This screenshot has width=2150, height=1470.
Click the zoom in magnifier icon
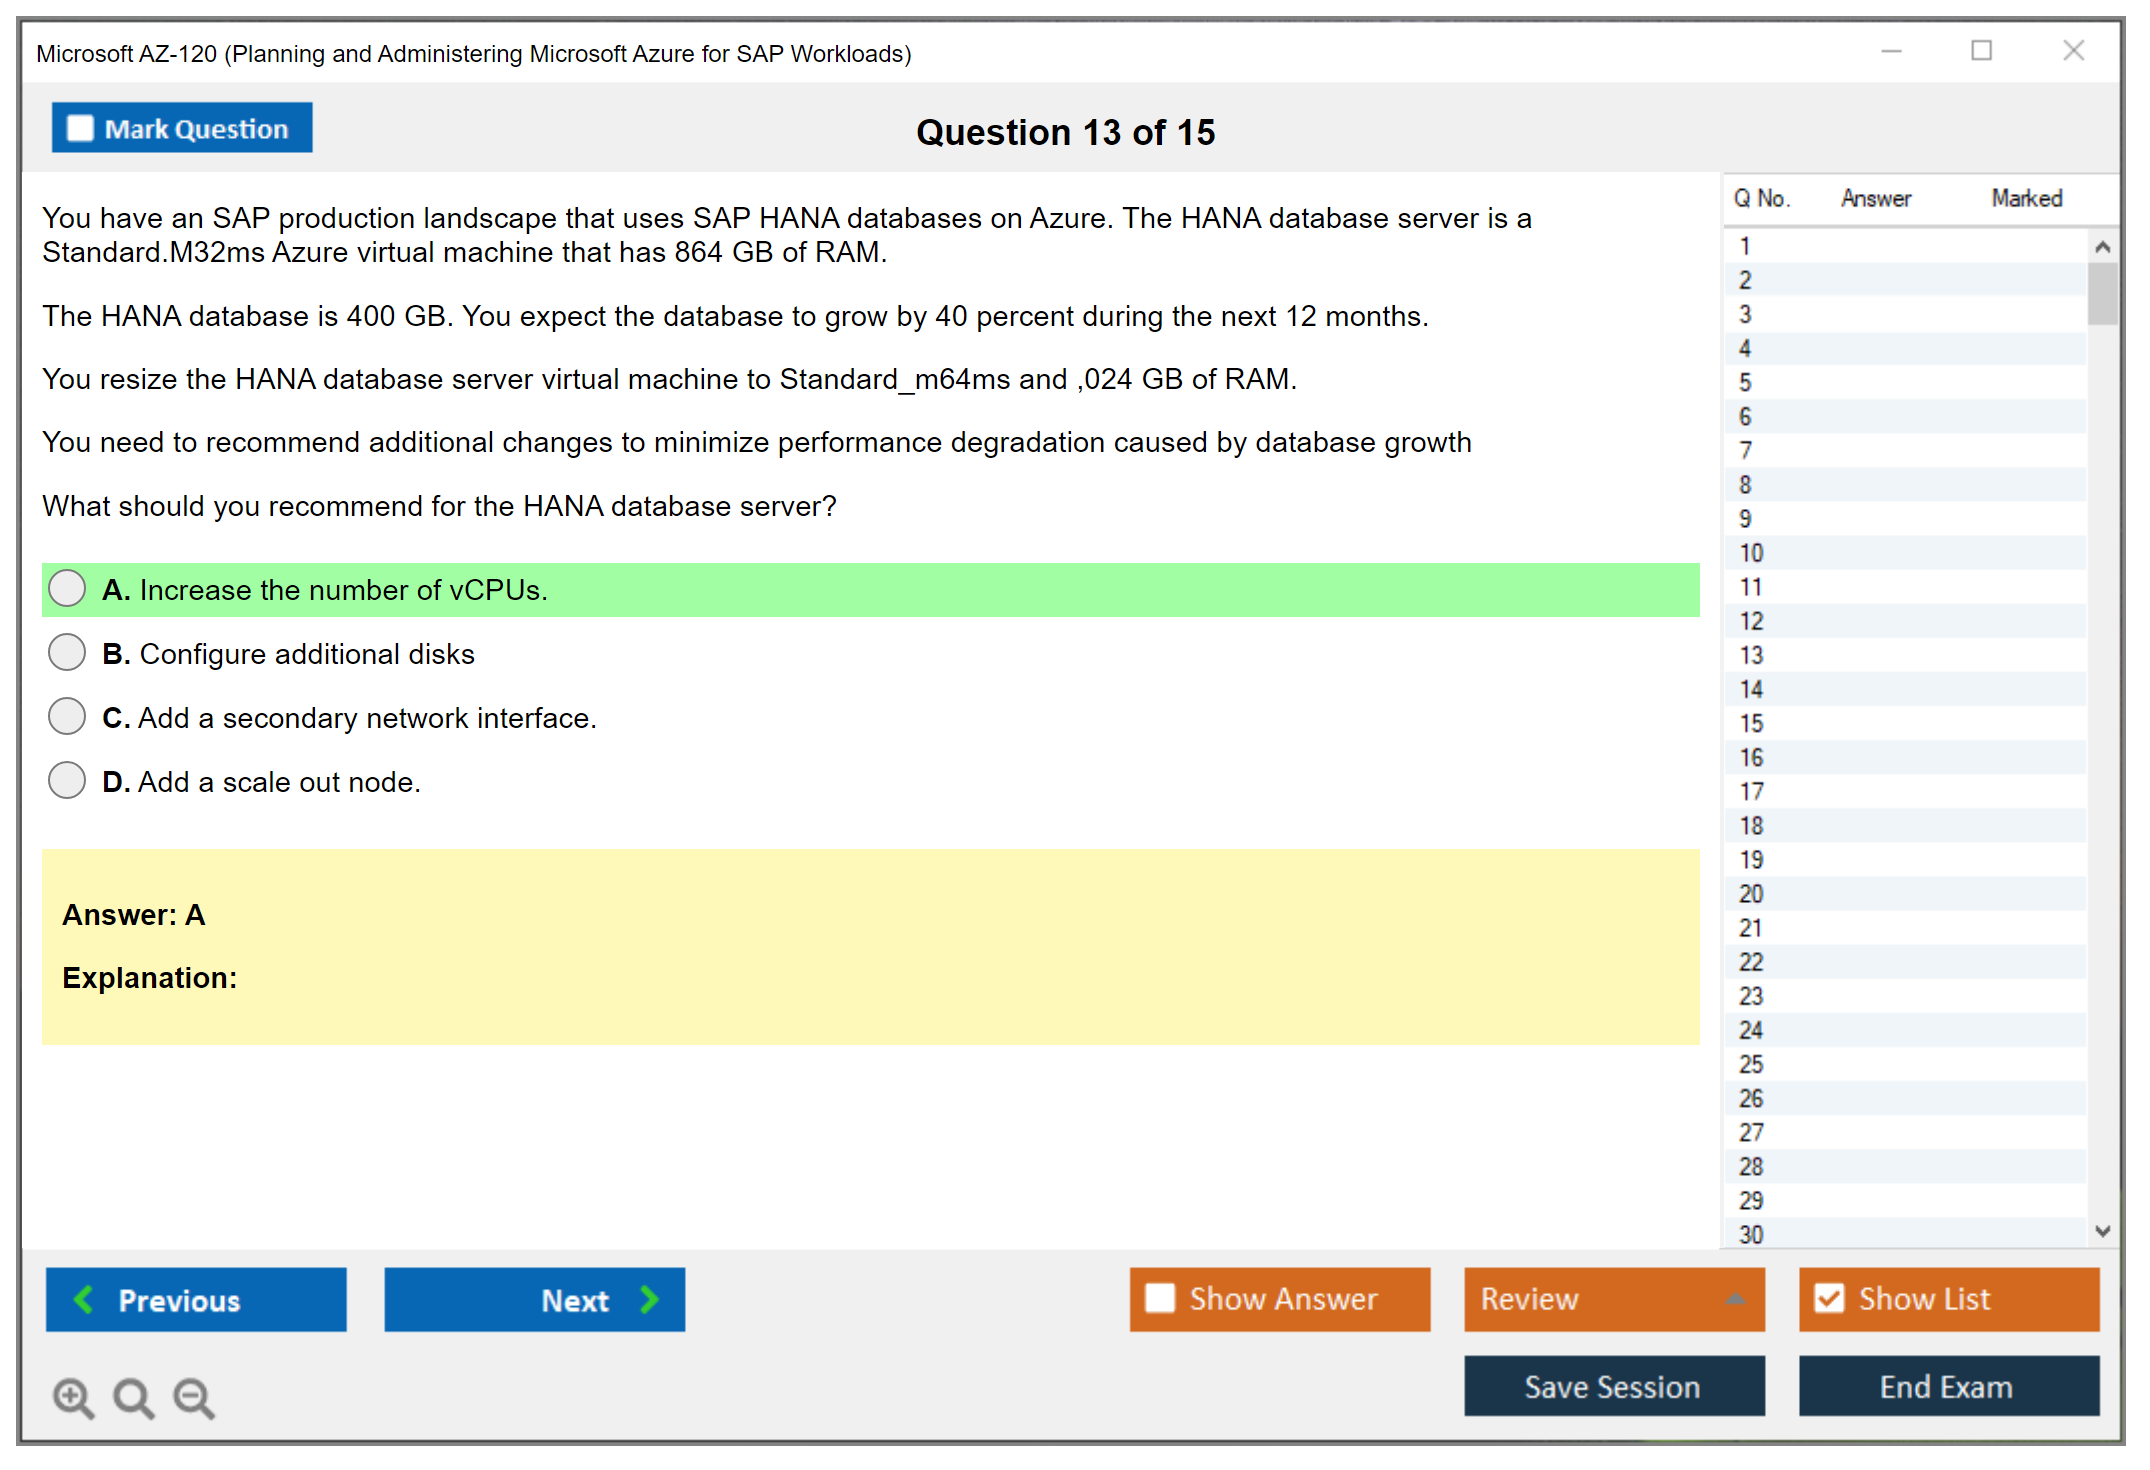coord(73,1397)
